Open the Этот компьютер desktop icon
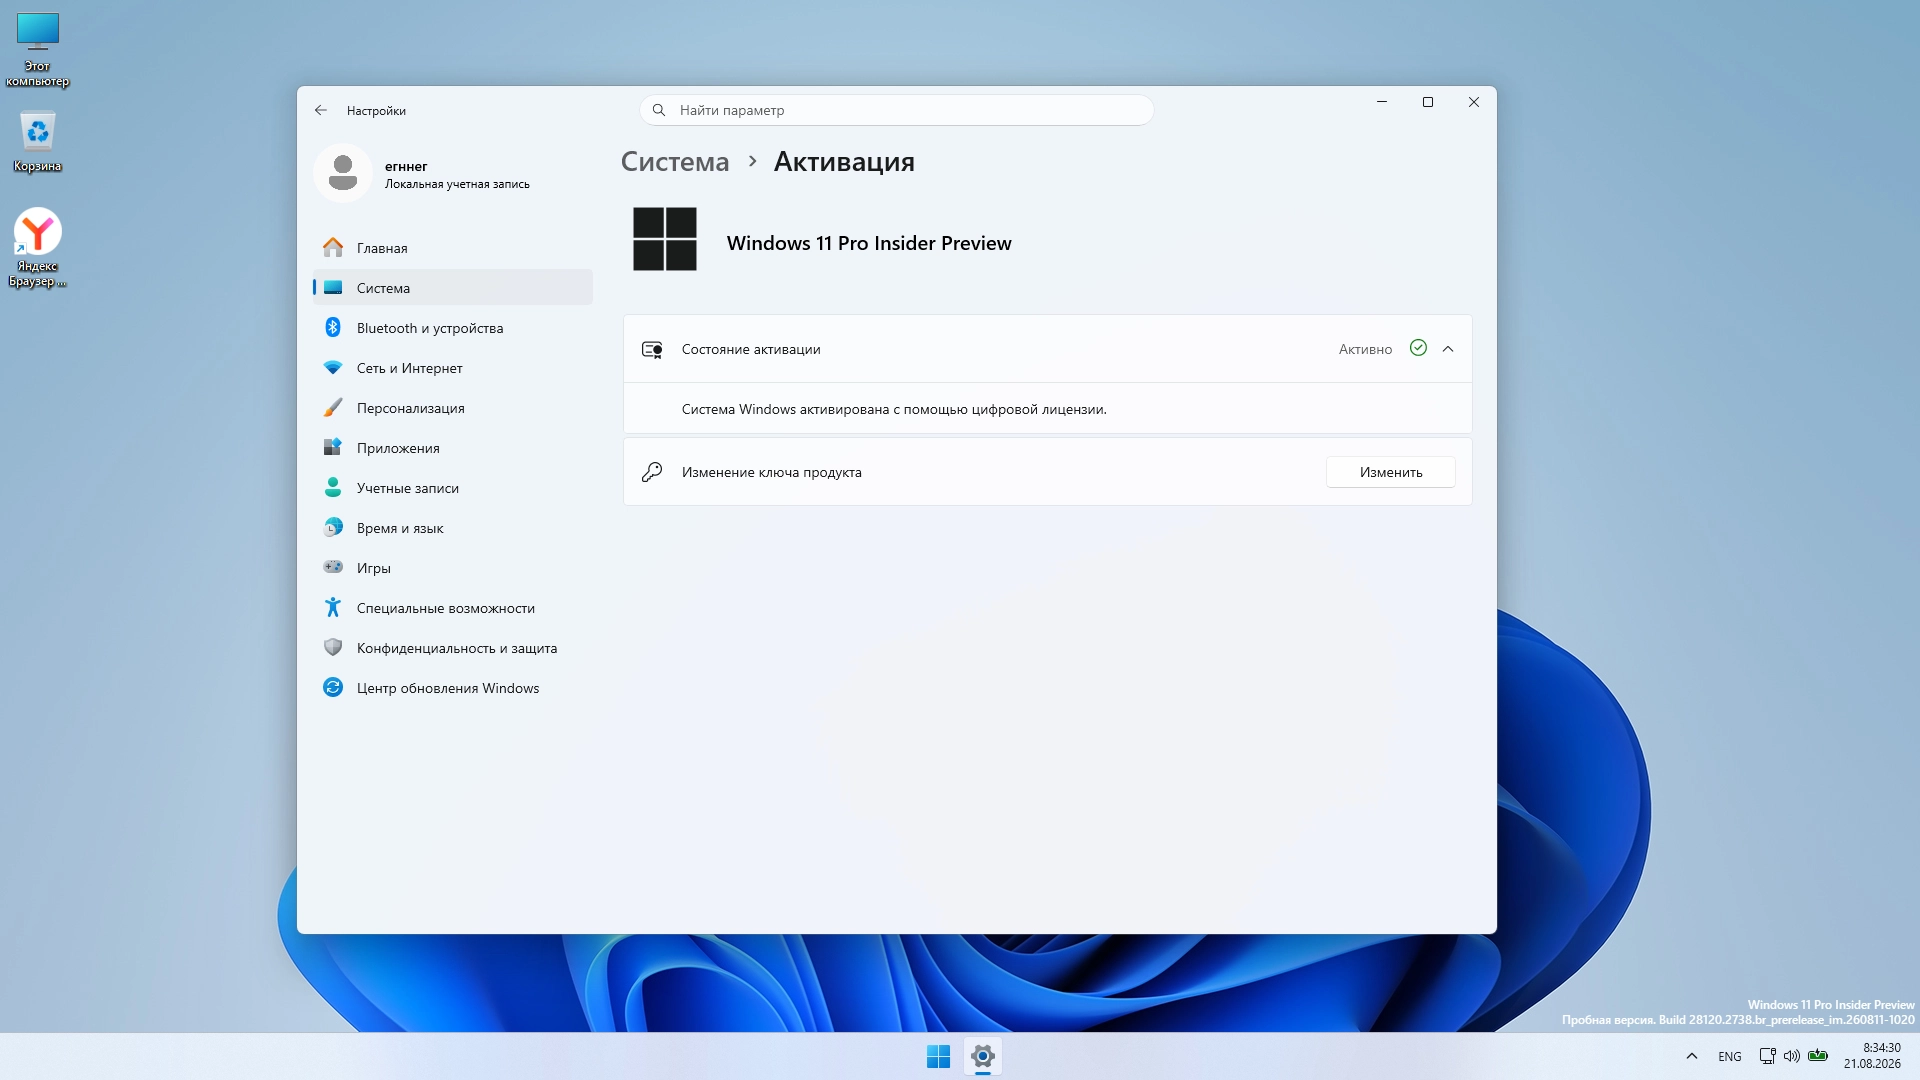The image size is (1920, 1080). click(x=38, y=49)
